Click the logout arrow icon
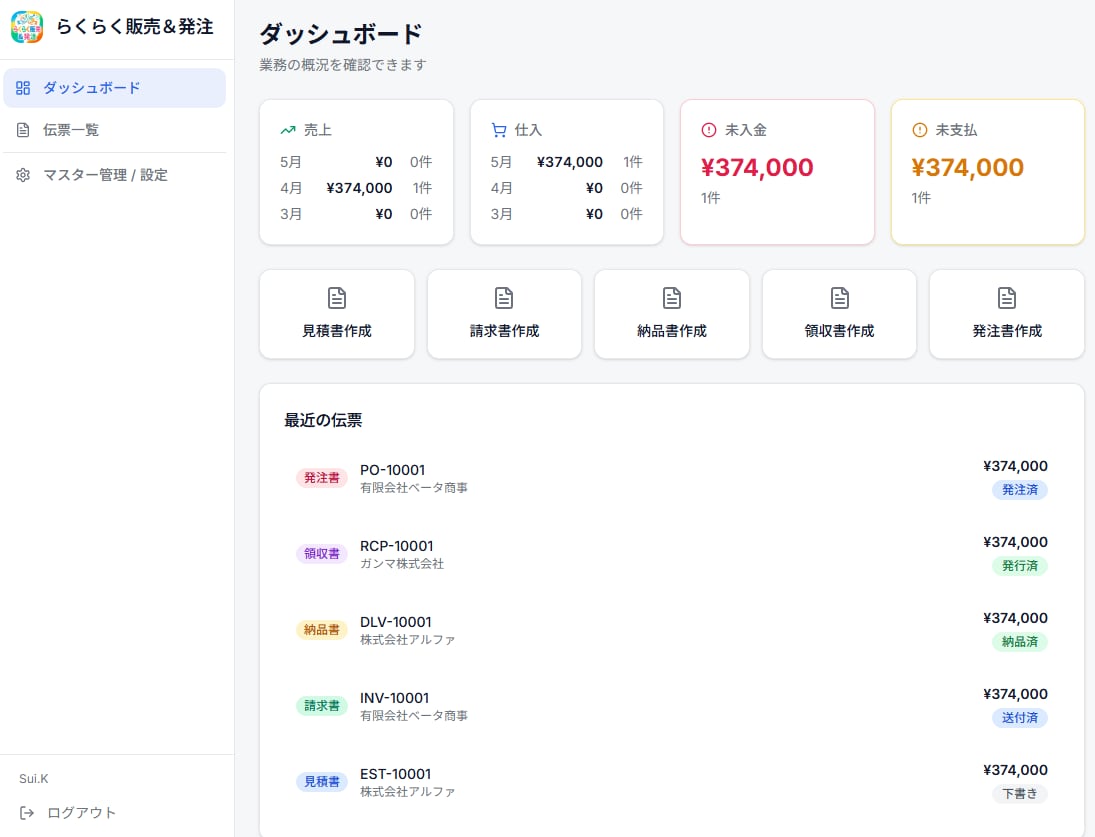Image resolution: width=1095 pixels, height=837 pixels. coord(27,813)
